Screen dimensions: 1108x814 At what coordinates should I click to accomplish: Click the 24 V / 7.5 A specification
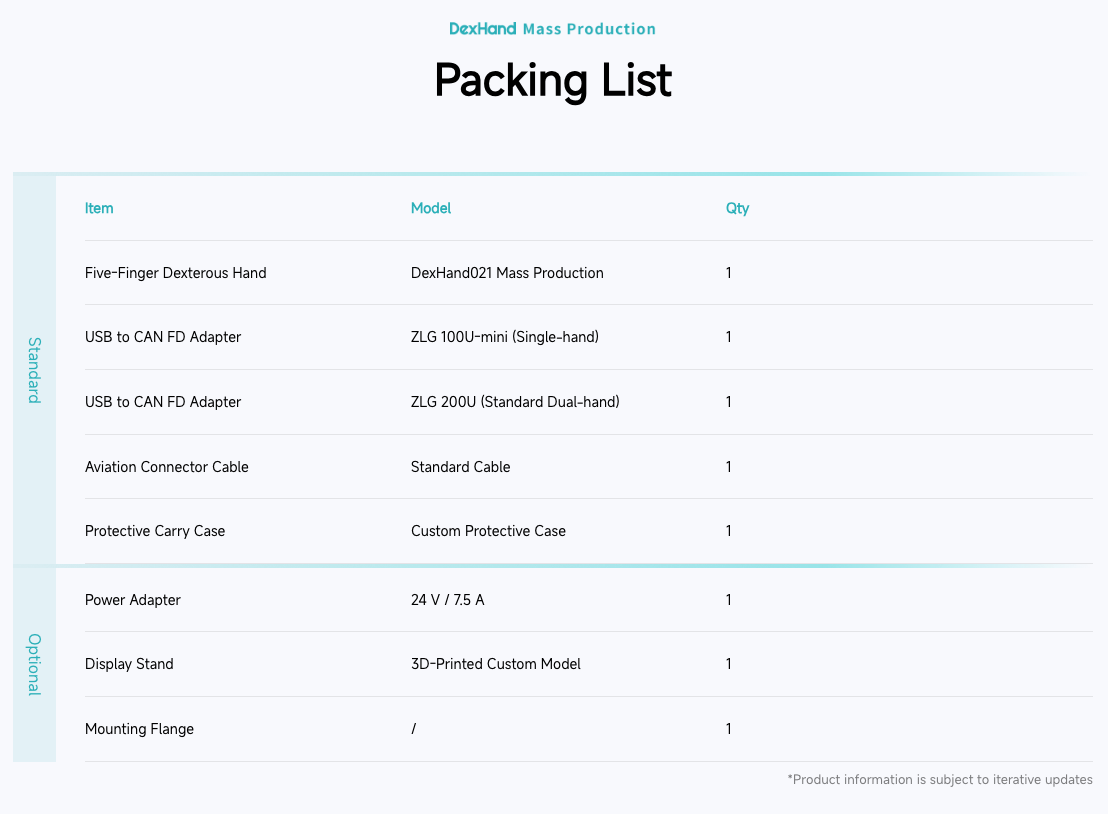447,600
